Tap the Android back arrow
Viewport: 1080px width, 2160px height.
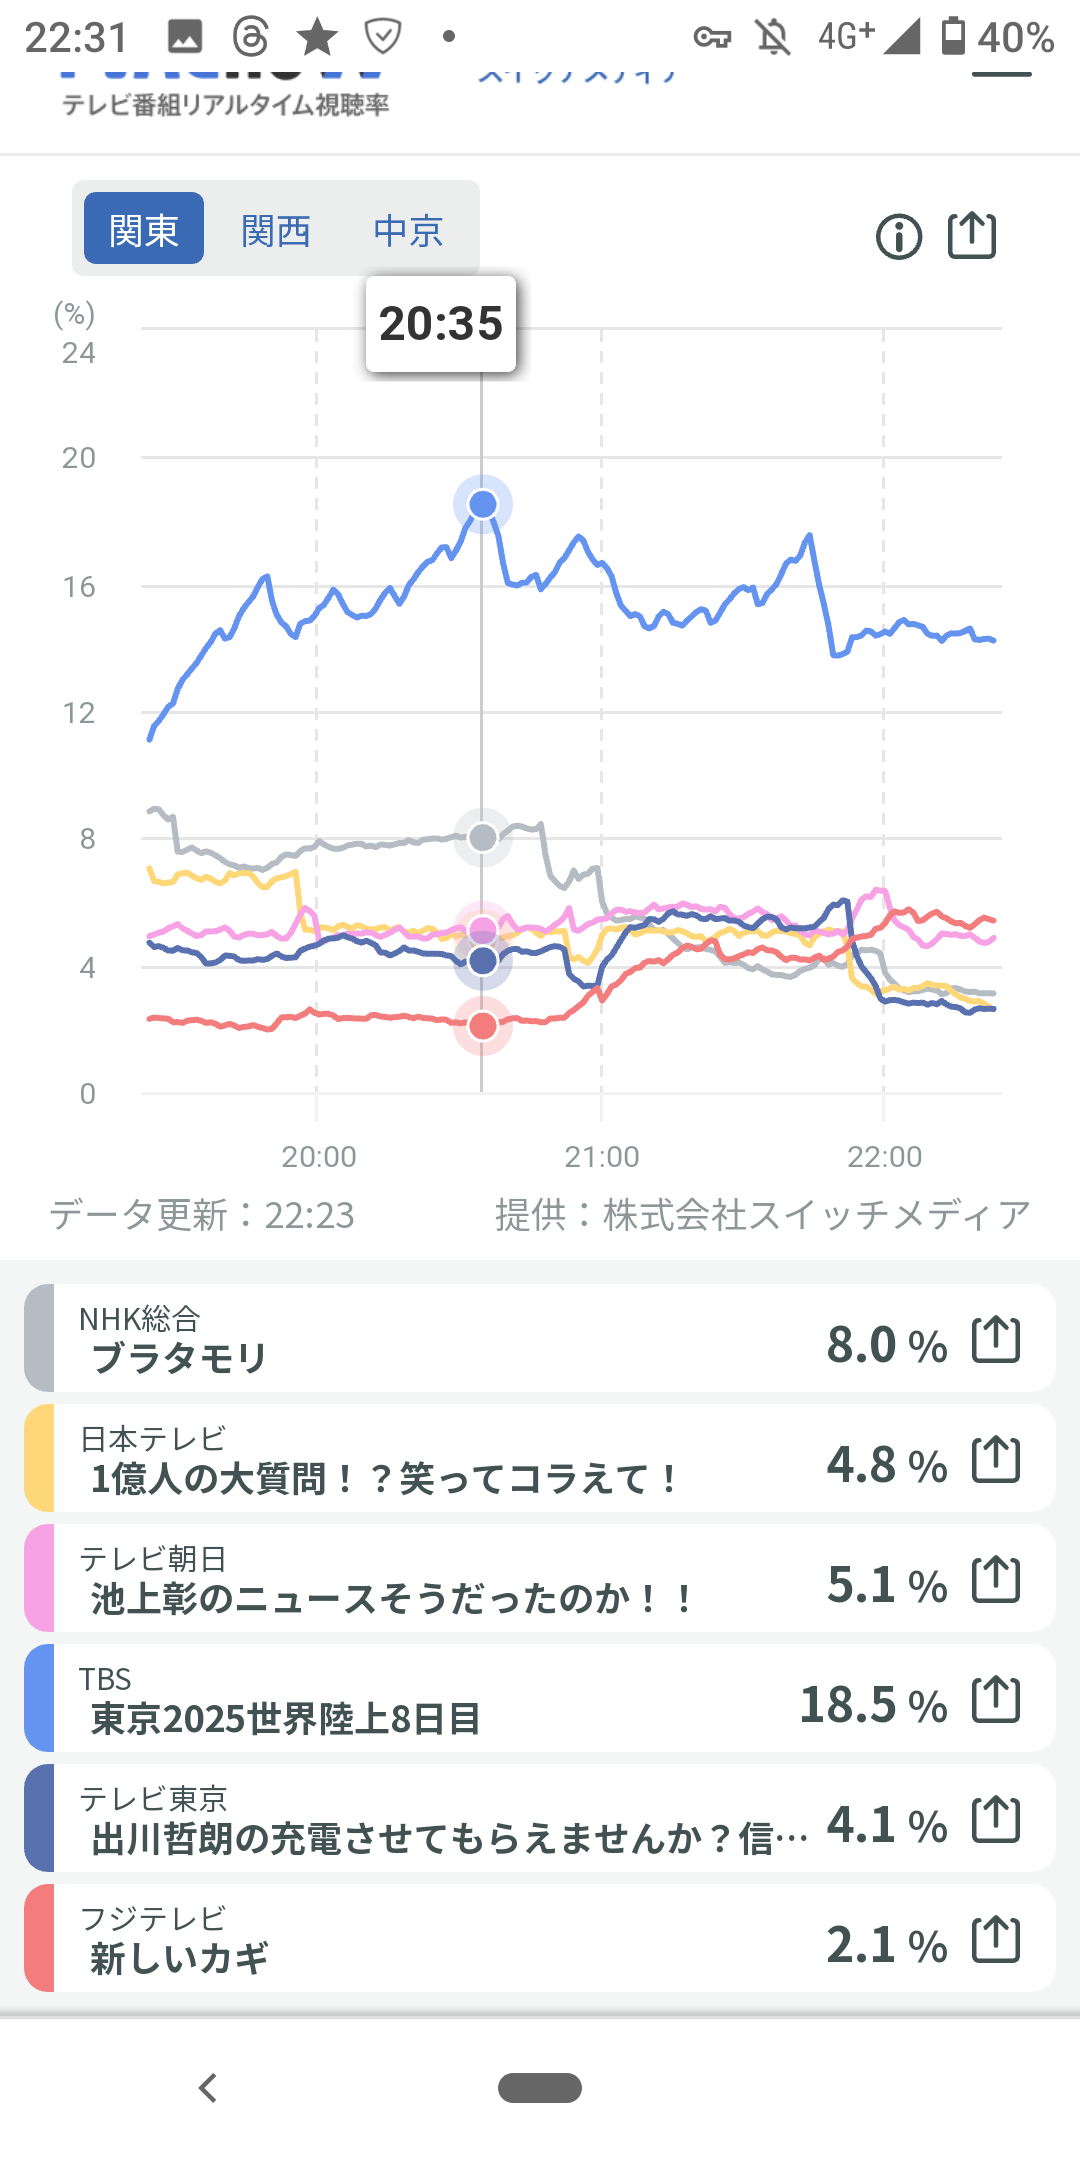click(208, 2088)
